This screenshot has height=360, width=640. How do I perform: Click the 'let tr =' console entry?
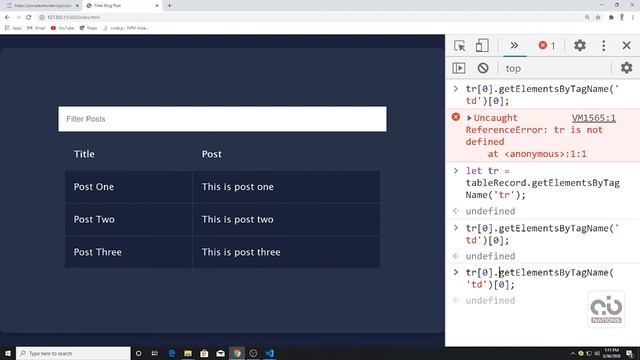point(542,183)
